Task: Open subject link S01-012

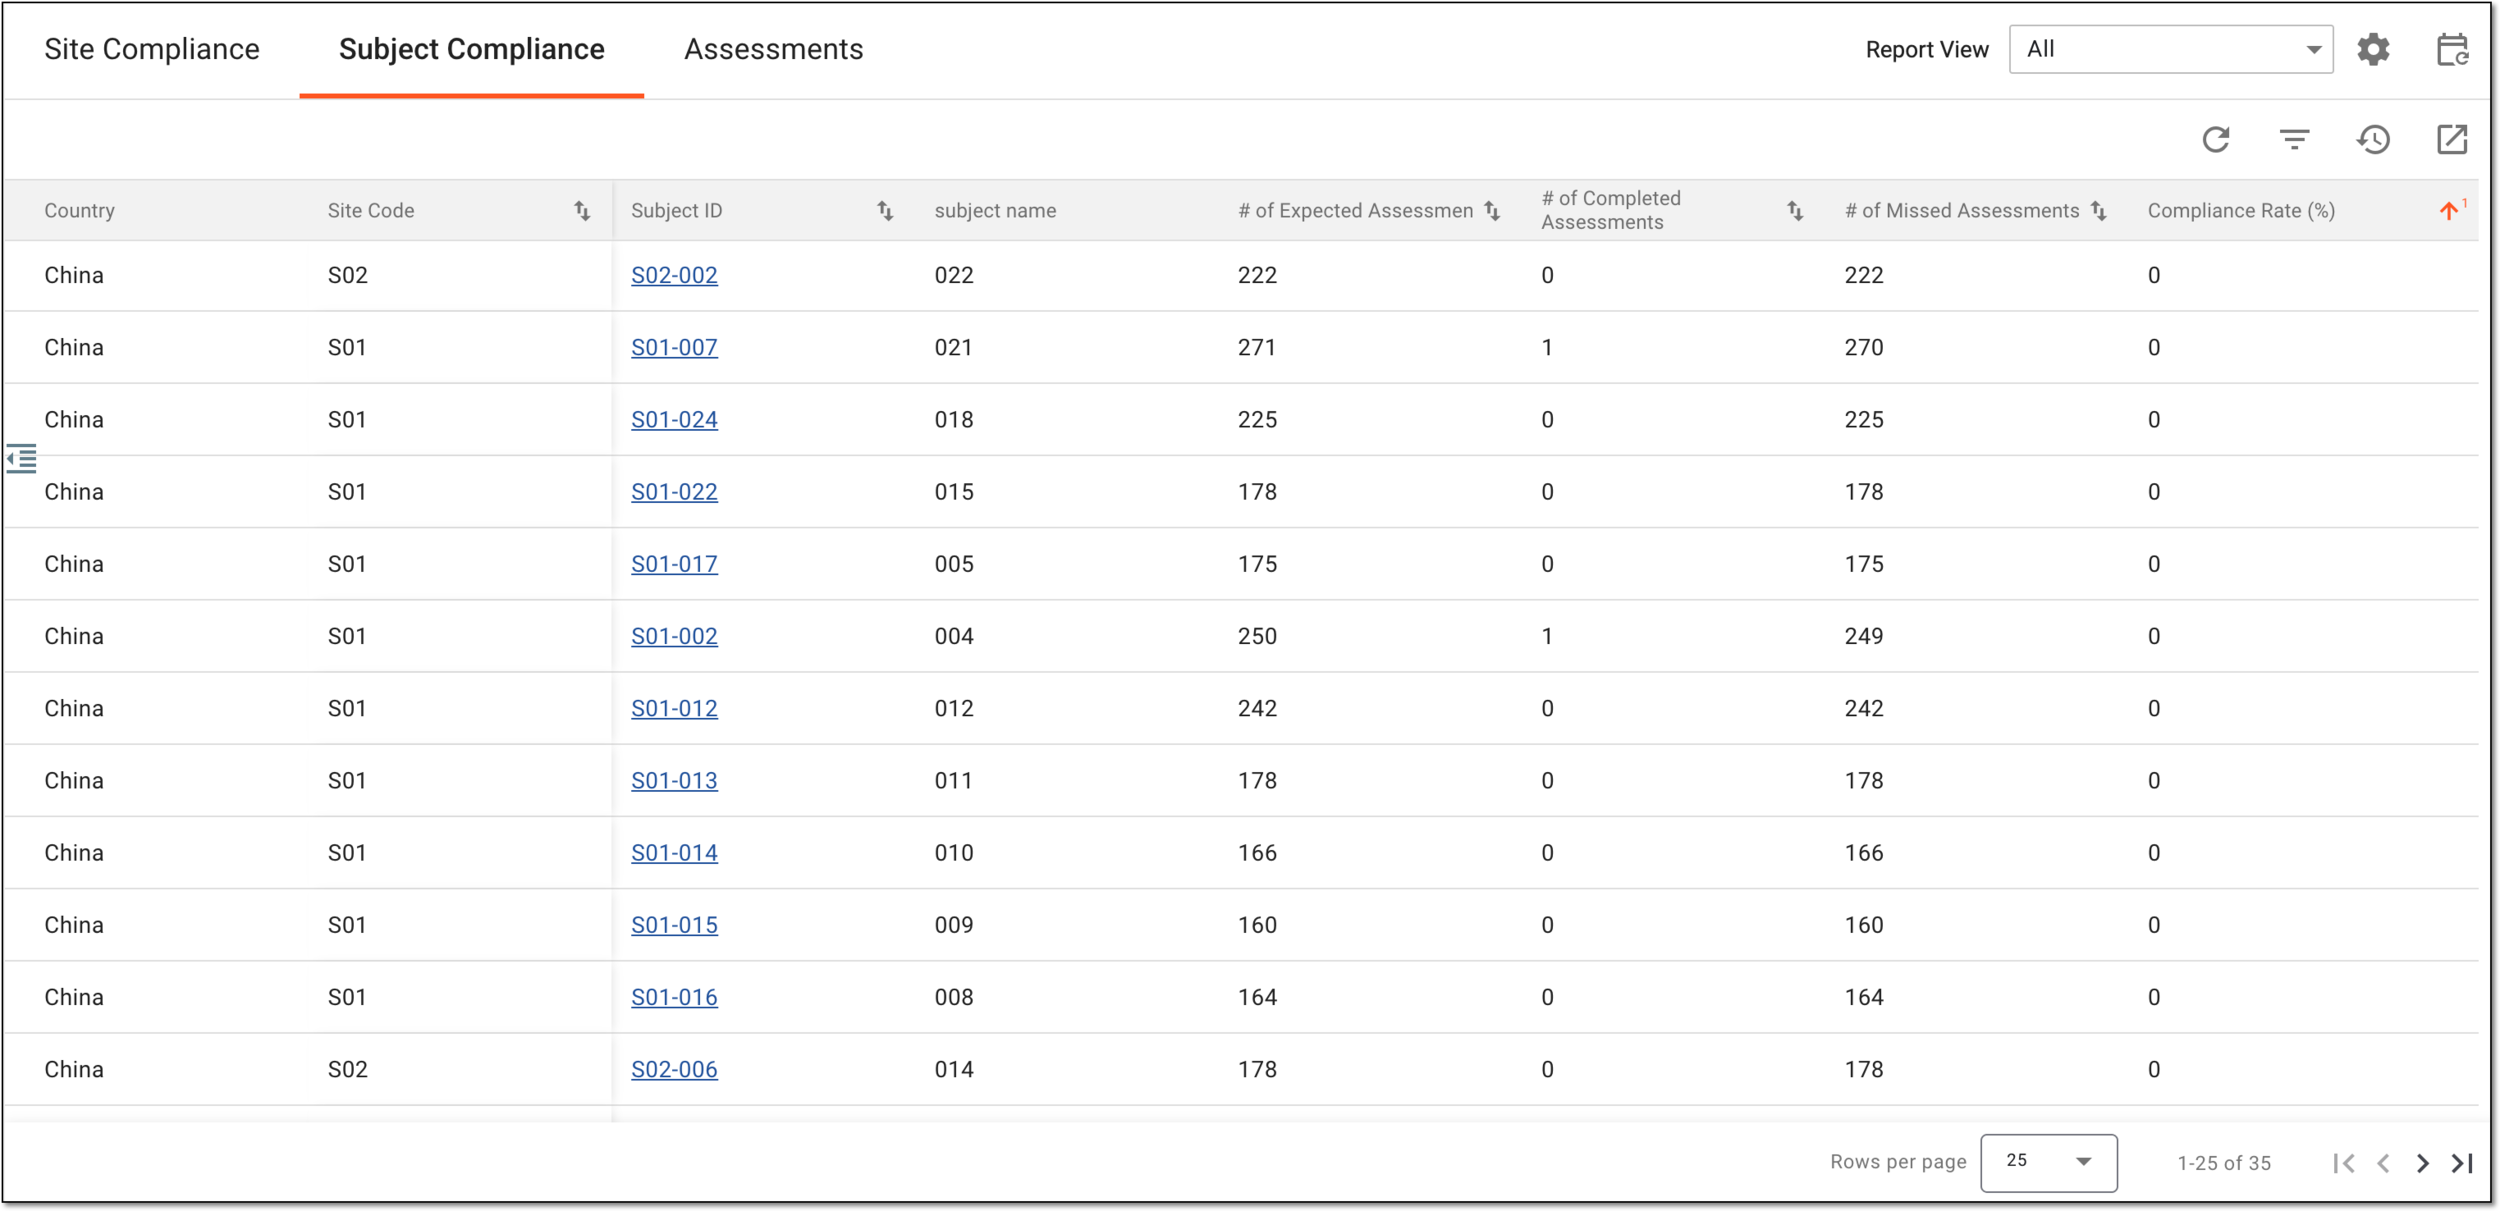Action: [674, 708]
